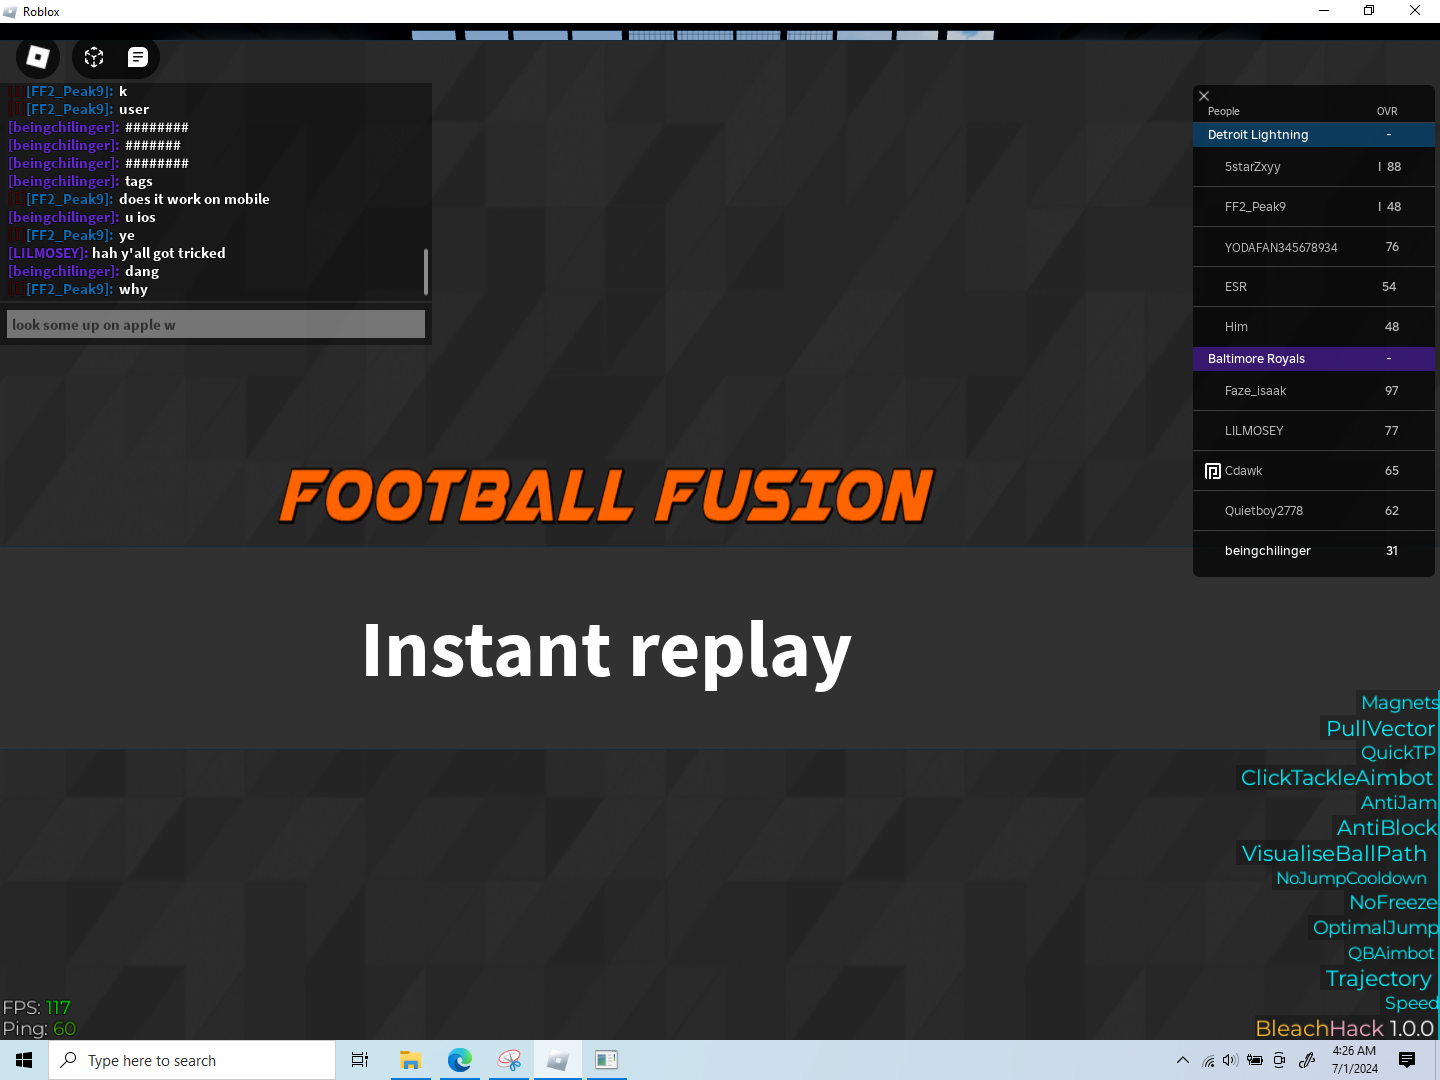
Task: Select player Faze_isaak
Action: pyautogui.click(x=1314, y=391)
